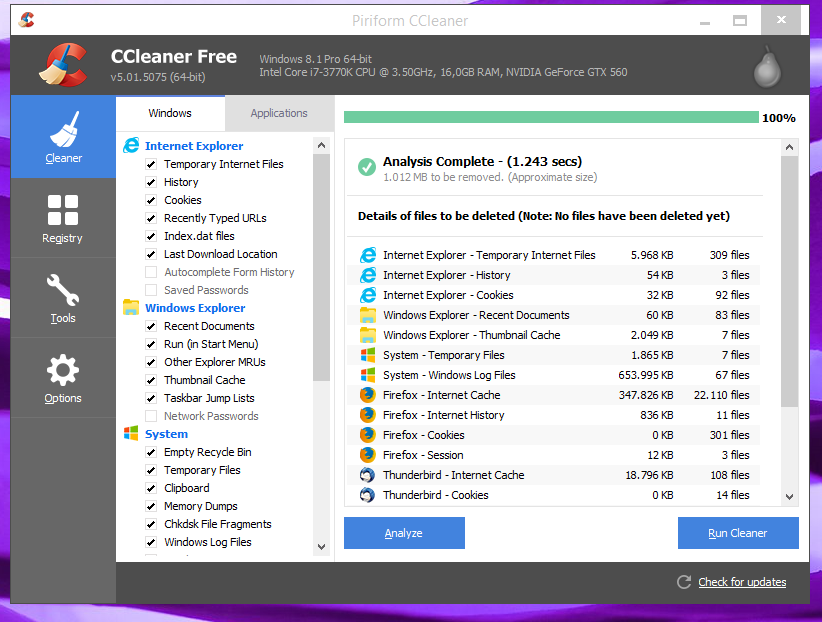This screenshot has width=822, height=622.
Task: Toggle Recently Typed URLs checkbox
Action: 151,218
